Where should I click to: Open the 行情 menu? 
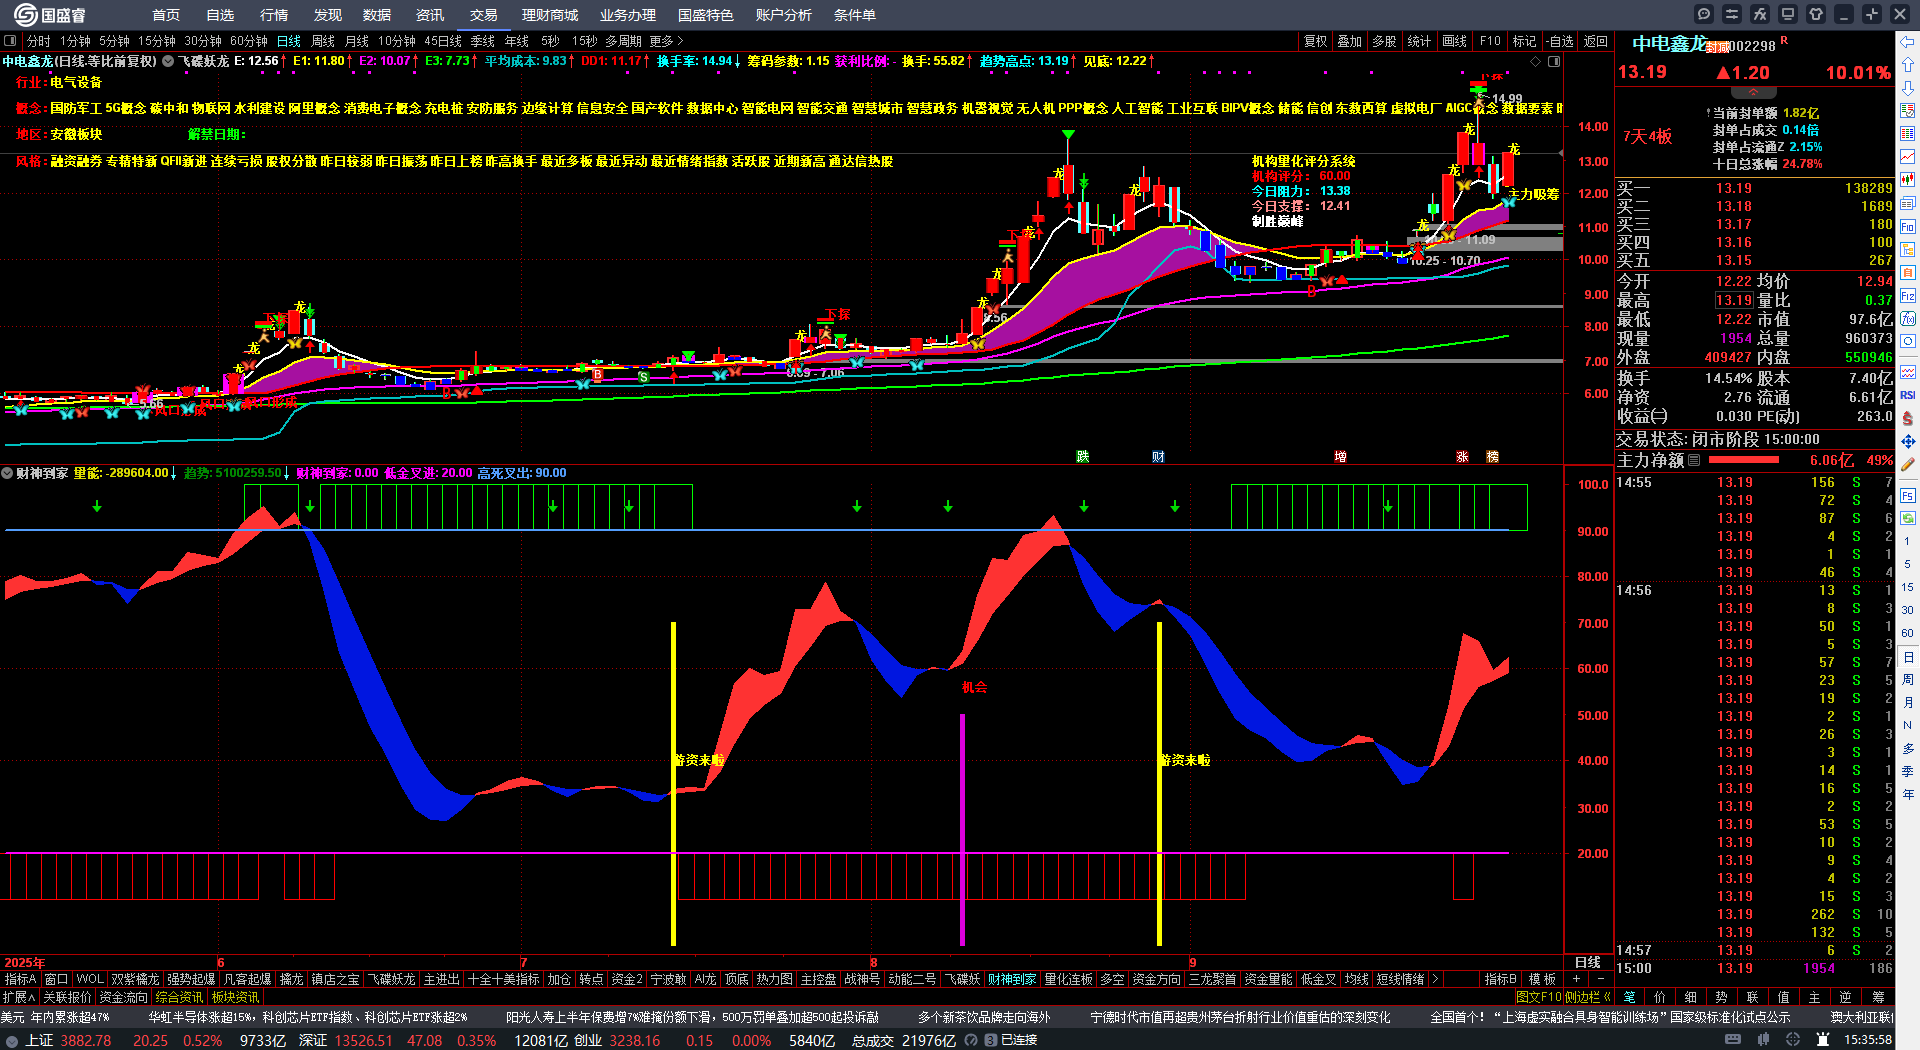coord(274,15)
